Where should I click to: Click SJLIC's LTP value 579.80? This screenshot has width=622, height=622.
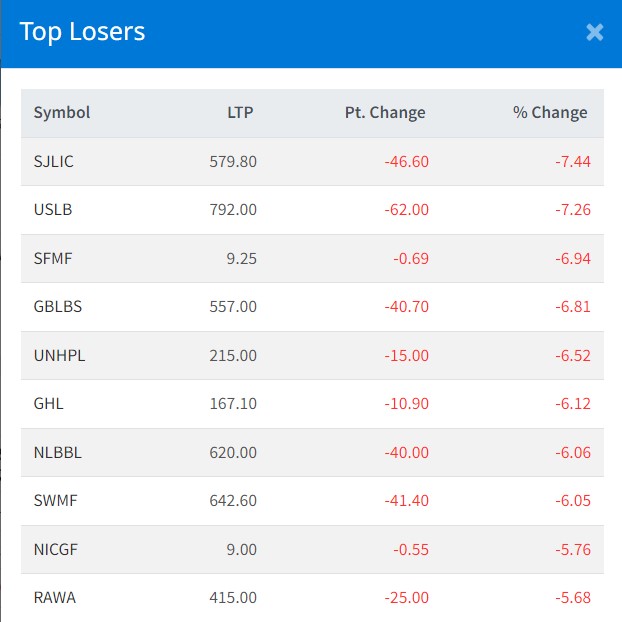tap(232, 161)
